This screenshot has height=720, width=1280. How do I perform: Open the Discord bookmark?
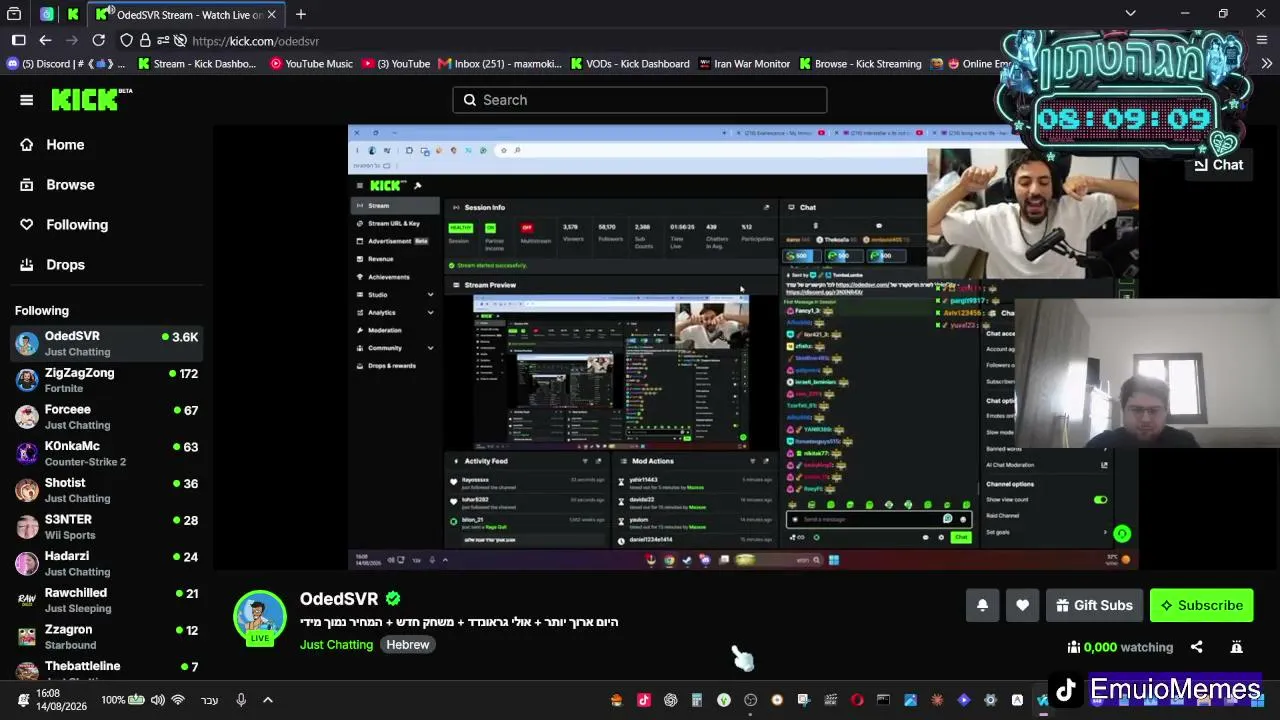pyautogui.click(x=66, y=64)
